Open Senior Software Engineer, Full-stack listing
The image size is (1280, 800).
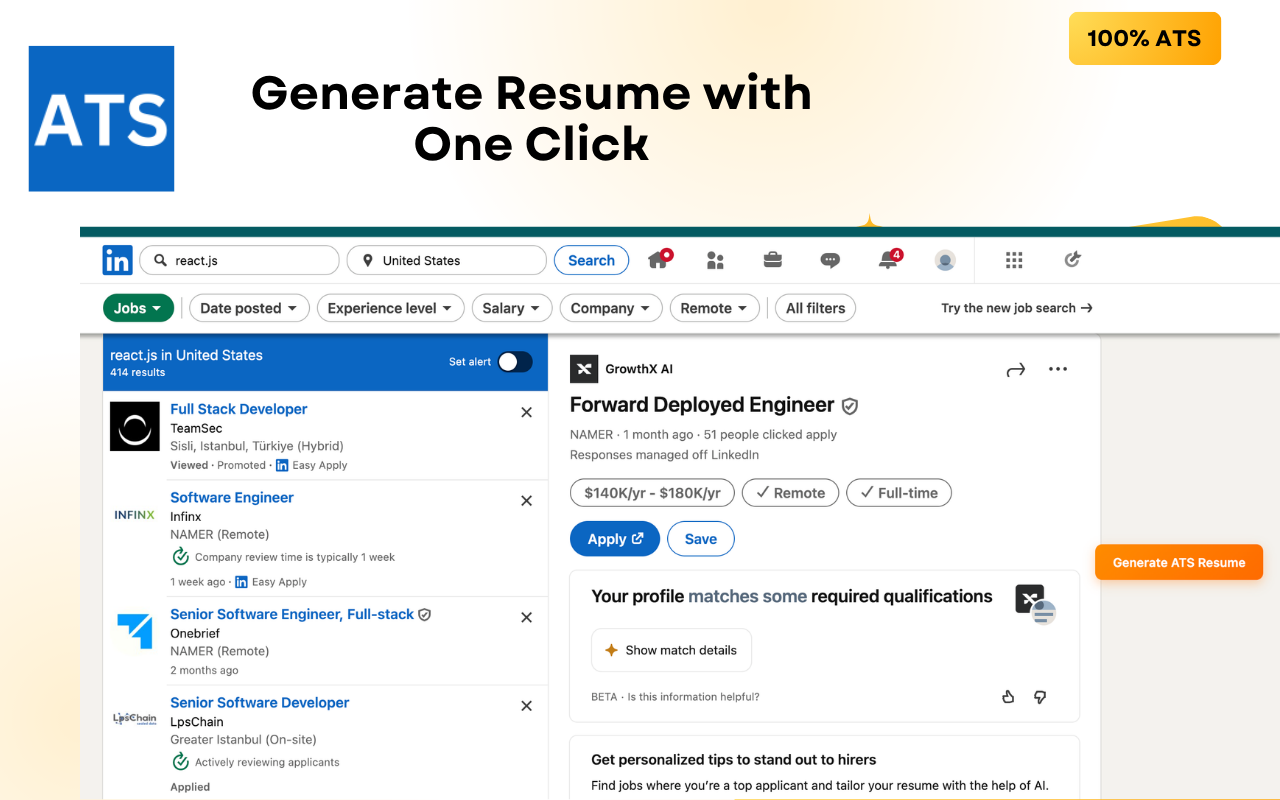[292, 614]
